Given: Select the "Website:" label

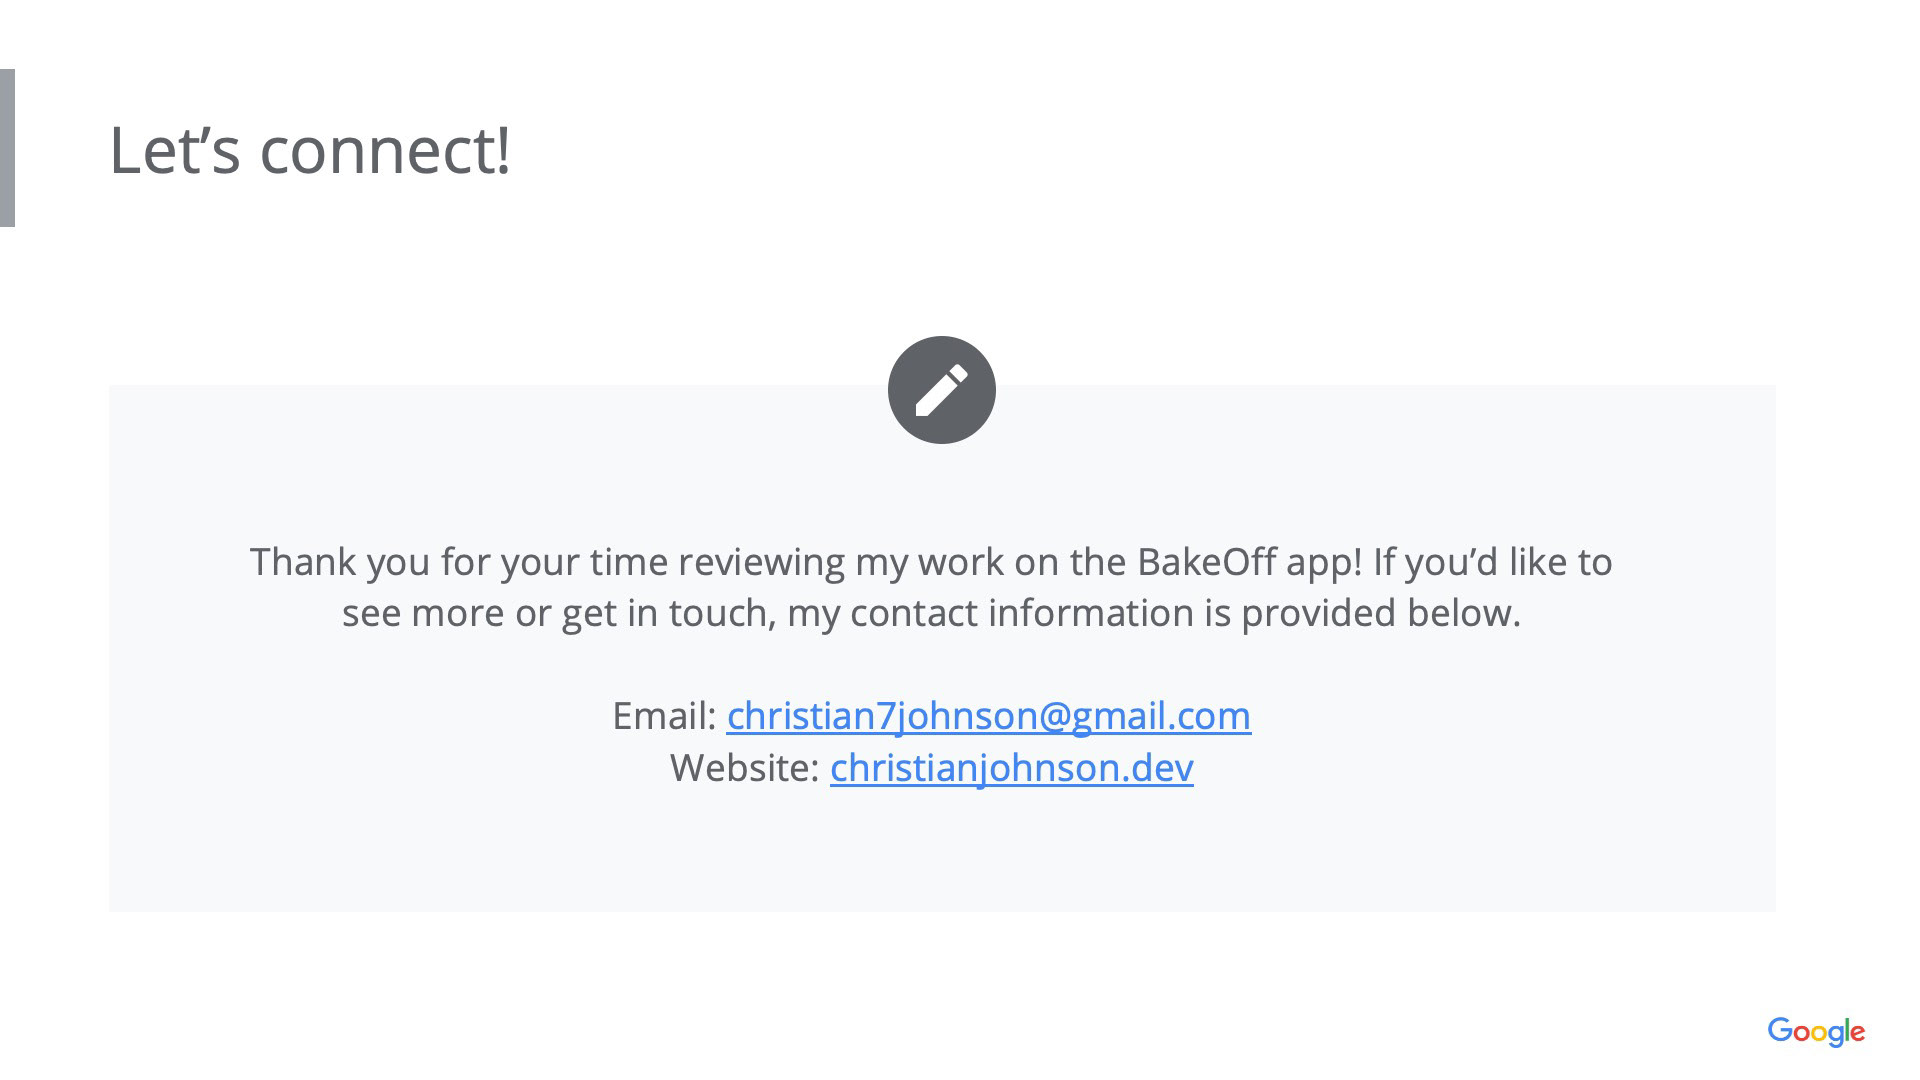Looking at the screenshot, I should [745, 768].
